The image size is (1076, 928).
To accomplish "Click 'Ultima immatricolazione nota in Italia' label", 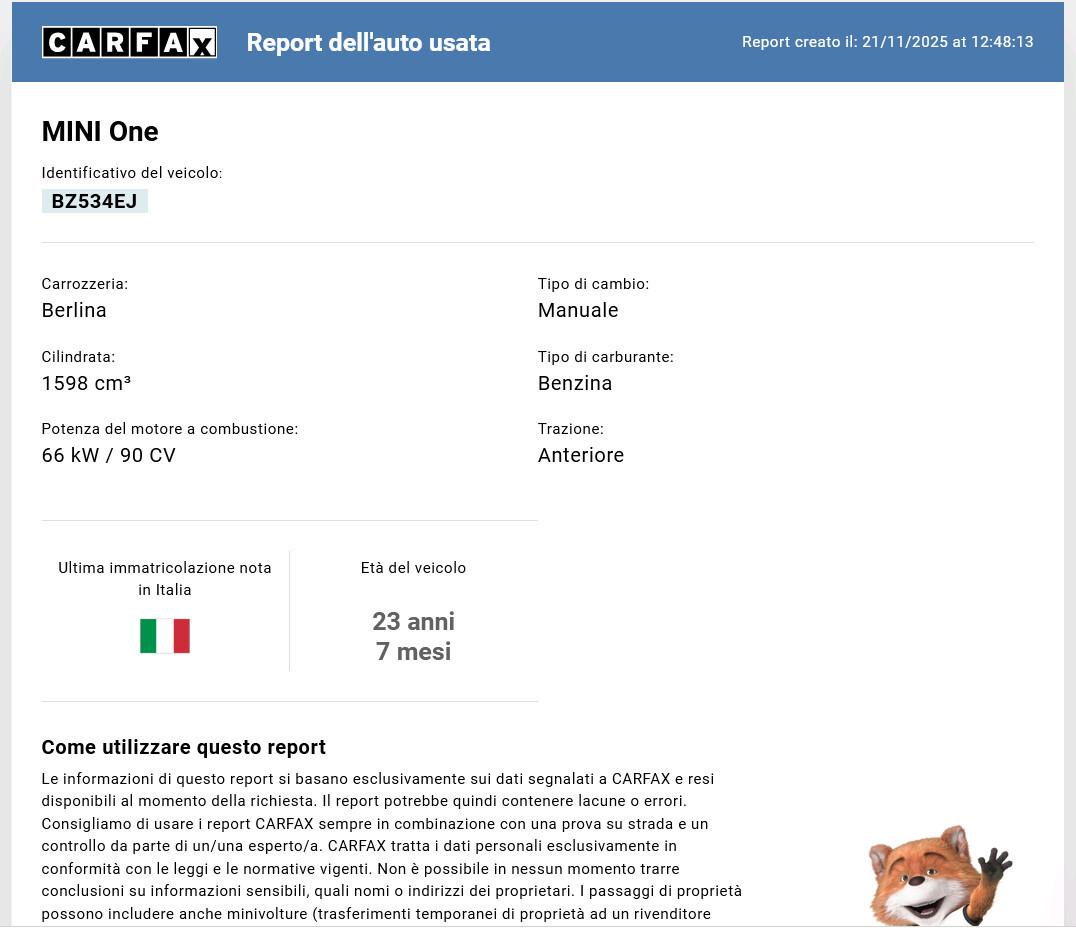I will (x=165, y=578).
